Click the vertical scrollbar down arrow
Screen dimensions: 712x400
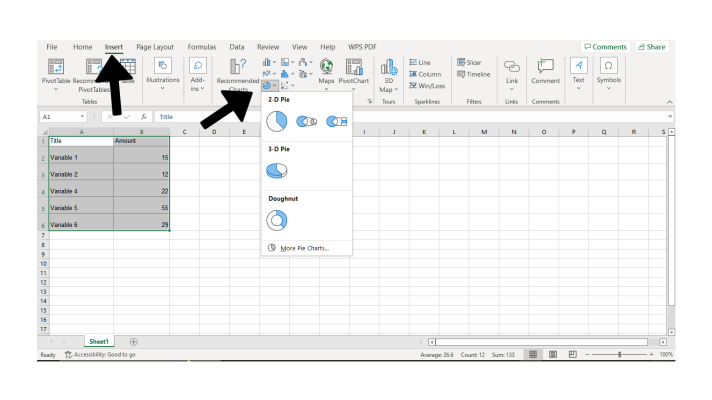pyautogui.click(x=672, y=332)
